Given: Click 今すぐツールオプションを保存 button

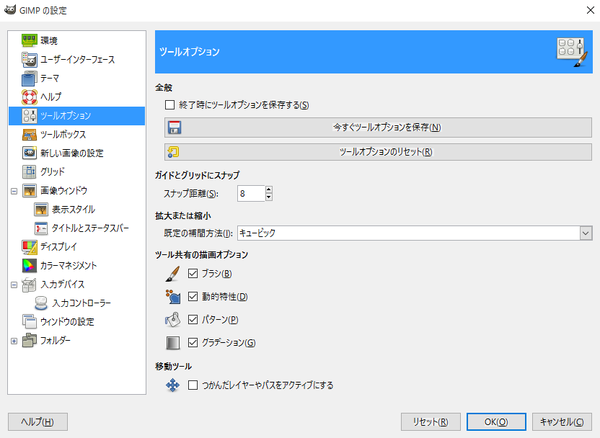Looking at the screenshot, I should click(x=378, y=127).
